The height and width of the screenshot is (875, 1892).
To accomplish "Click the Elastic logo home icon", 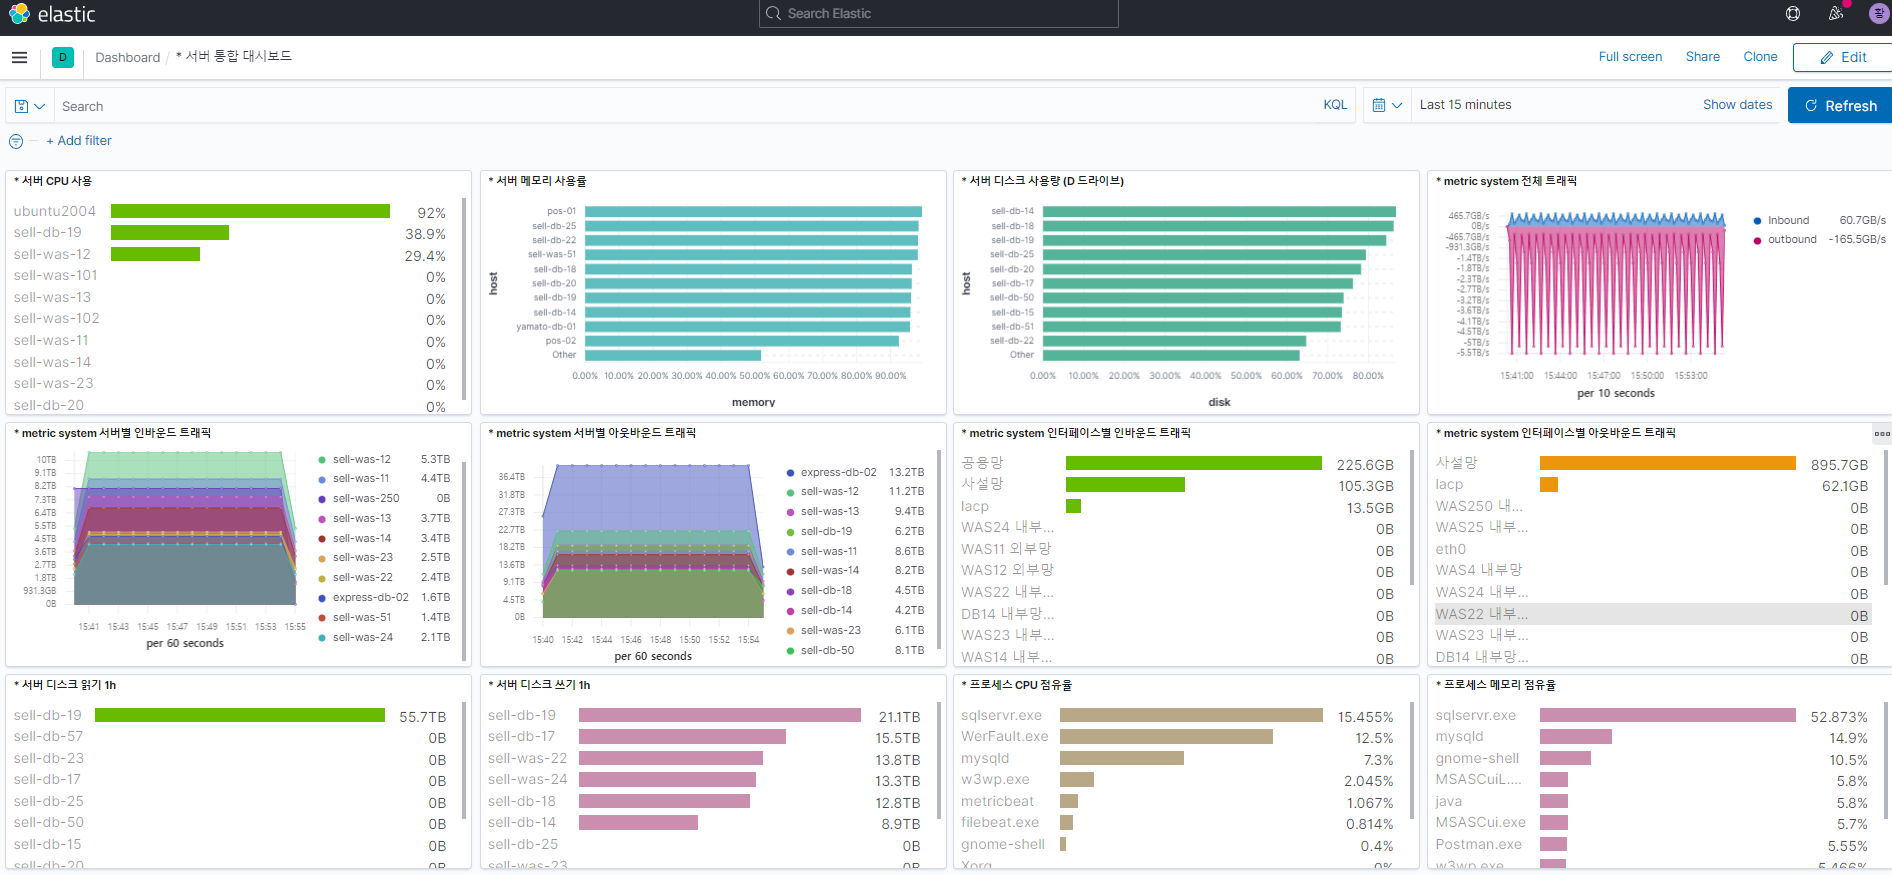I will click(19, 14).
